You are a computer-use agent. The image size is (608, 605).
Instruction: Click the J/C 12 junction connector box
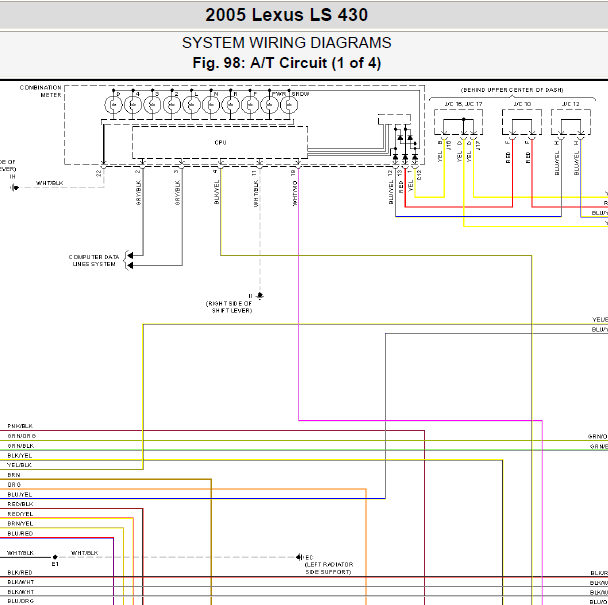[571, 122]
